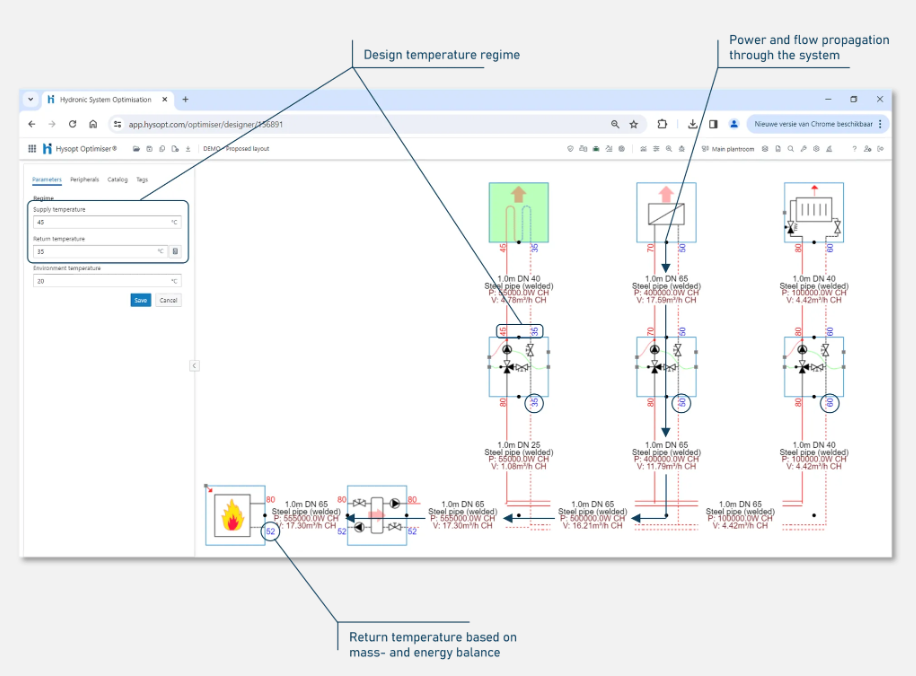Click the Supply temperature input field
This screenshot has width=916, height=676.
(x=107, y=222)
